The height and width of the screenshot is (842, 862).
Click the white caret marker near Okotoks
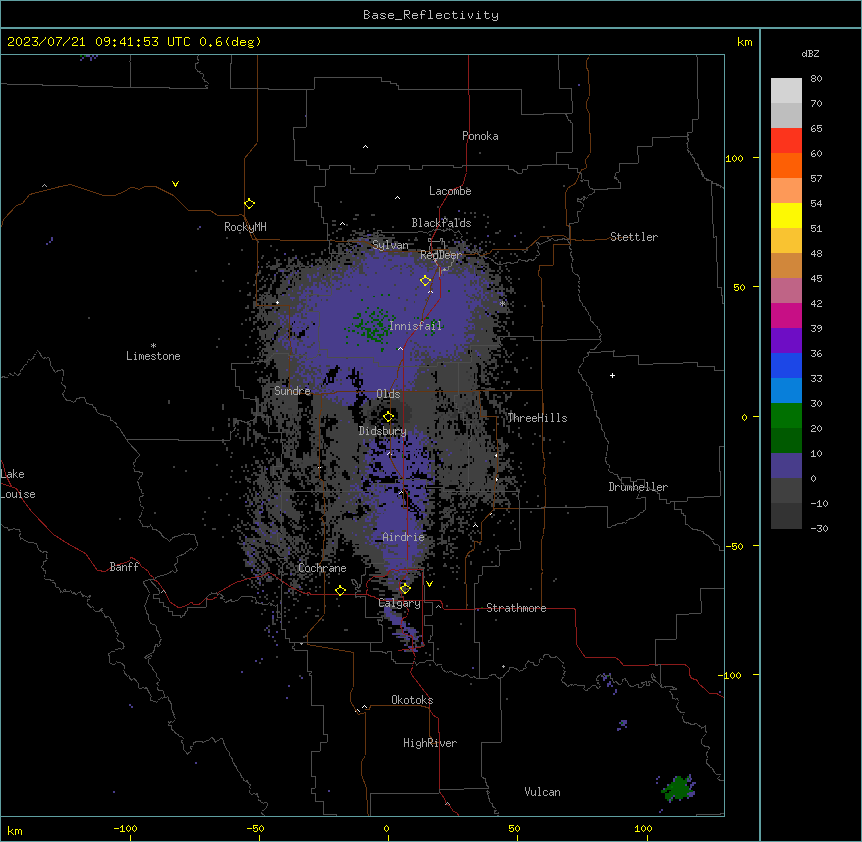click(364, 707)
